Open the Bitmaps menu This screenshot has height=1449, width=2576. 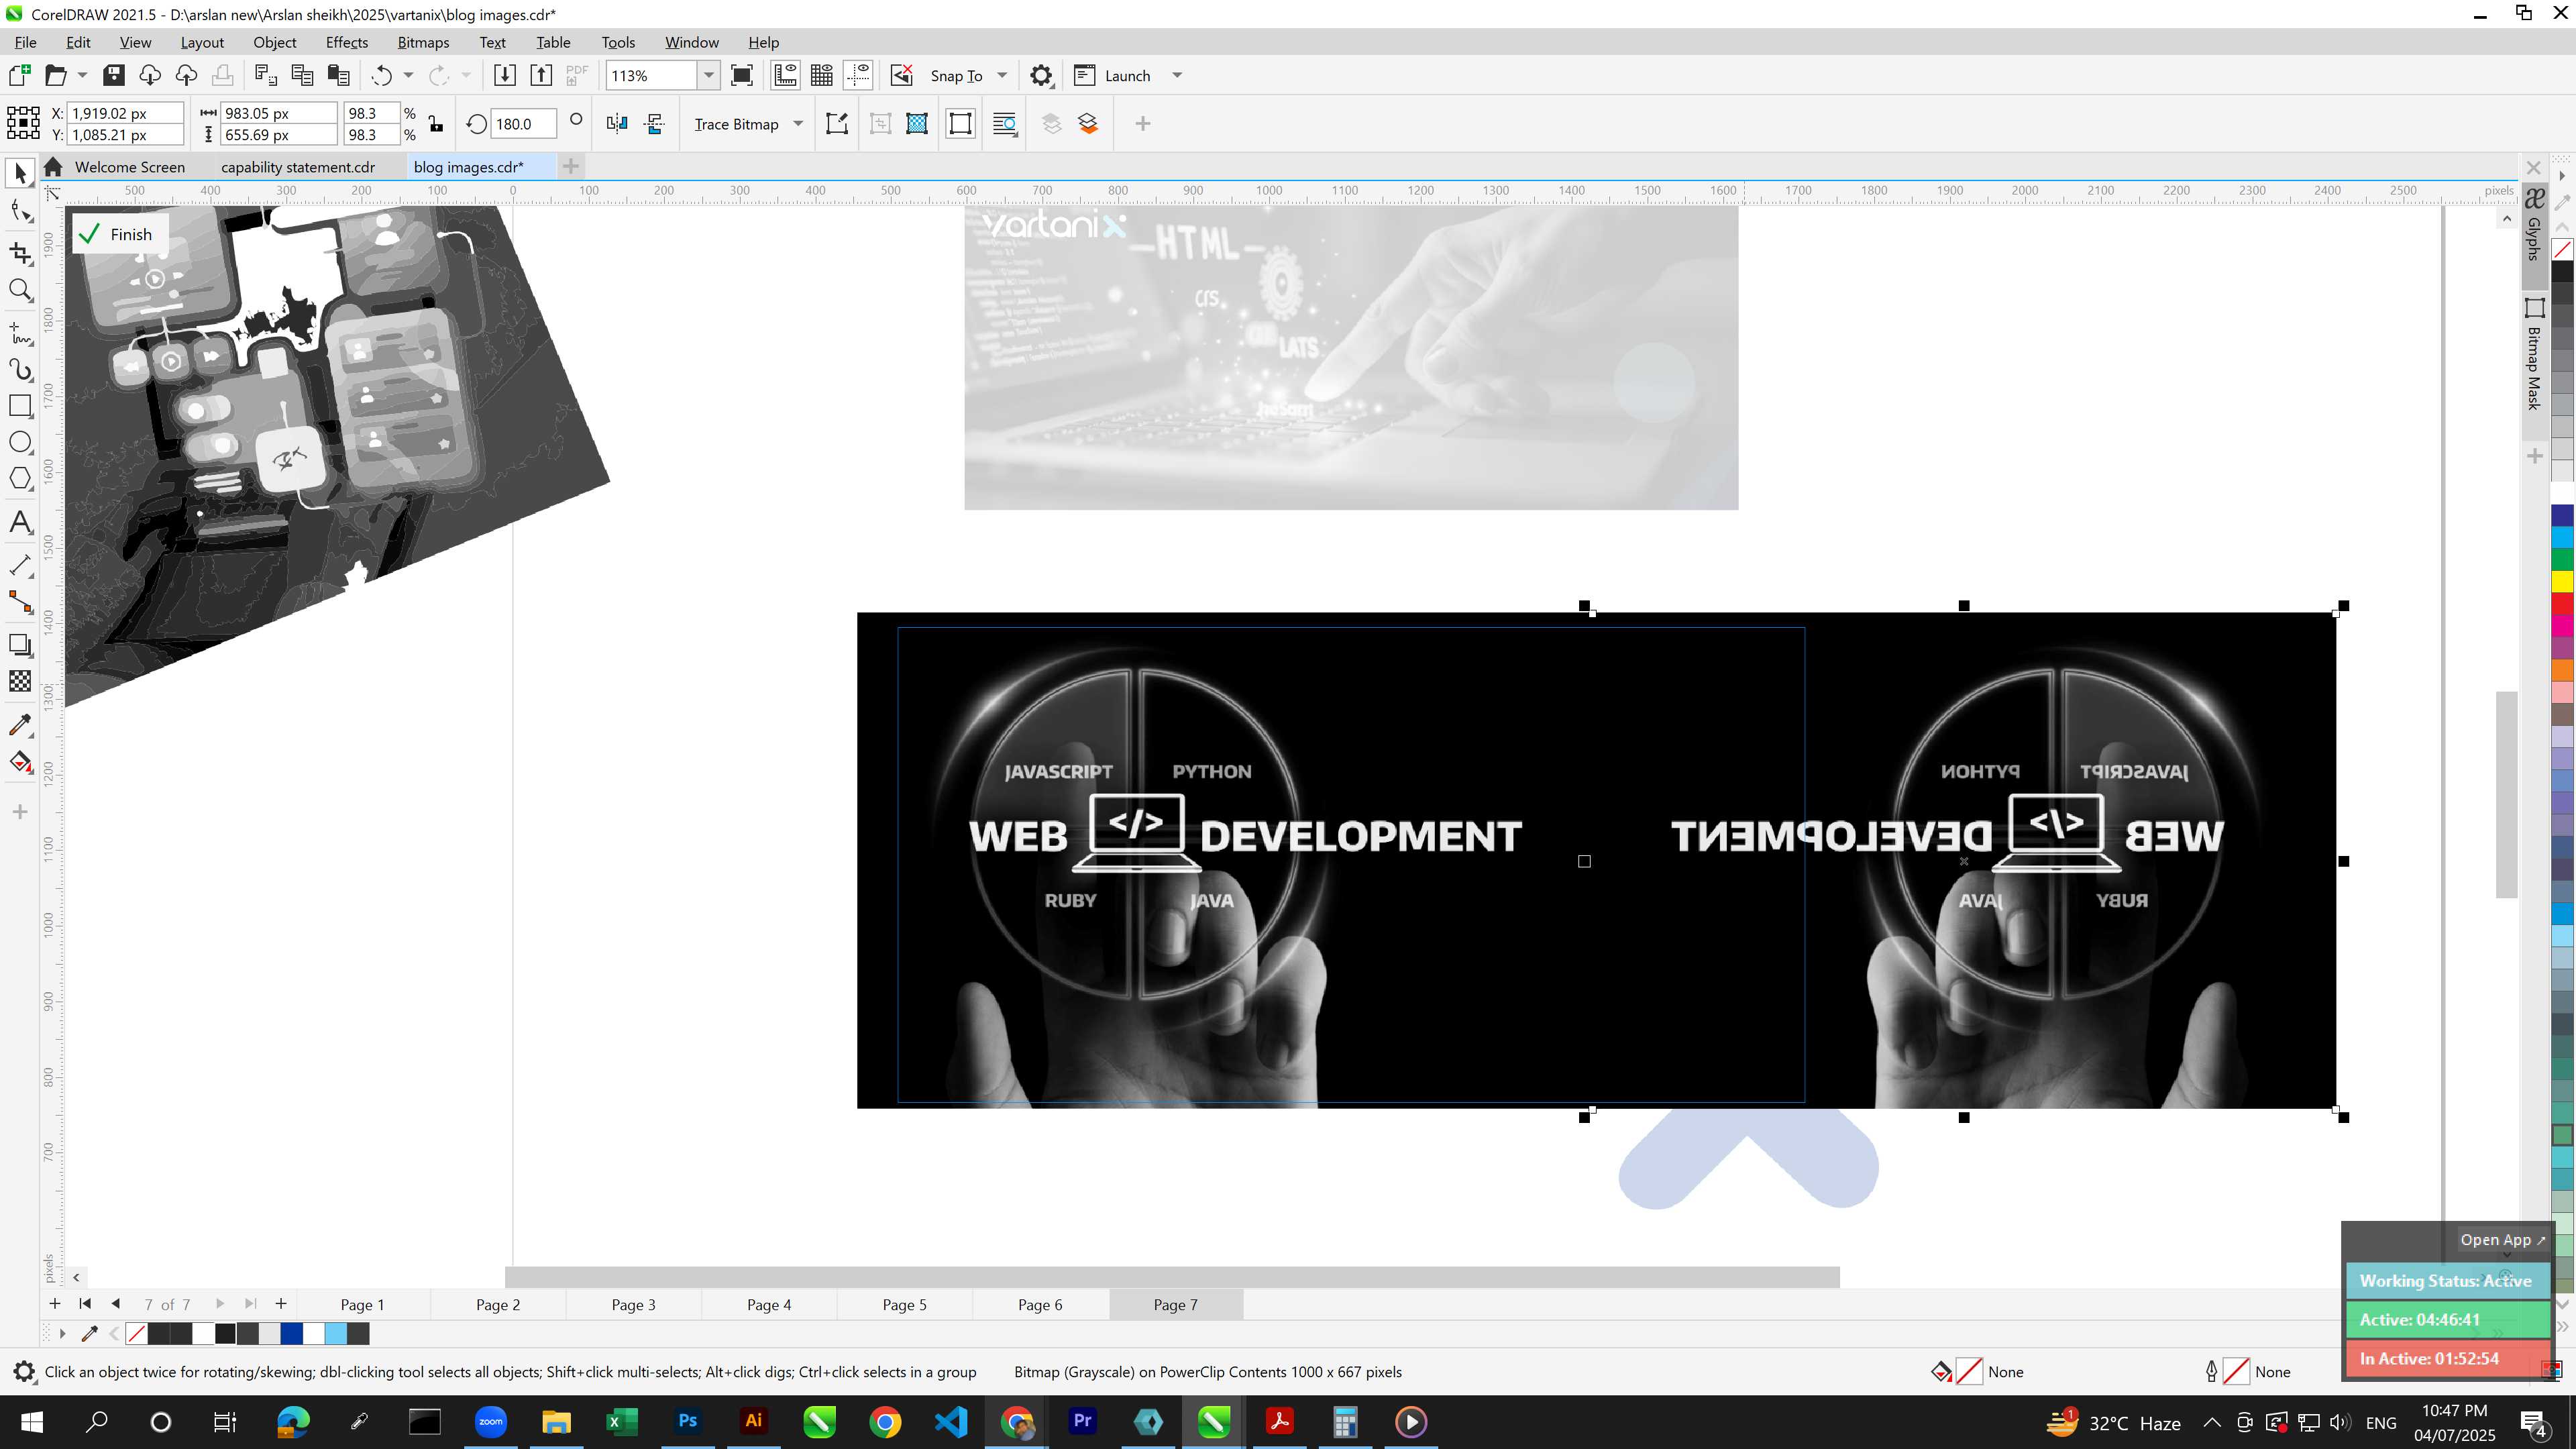(423, 42)
